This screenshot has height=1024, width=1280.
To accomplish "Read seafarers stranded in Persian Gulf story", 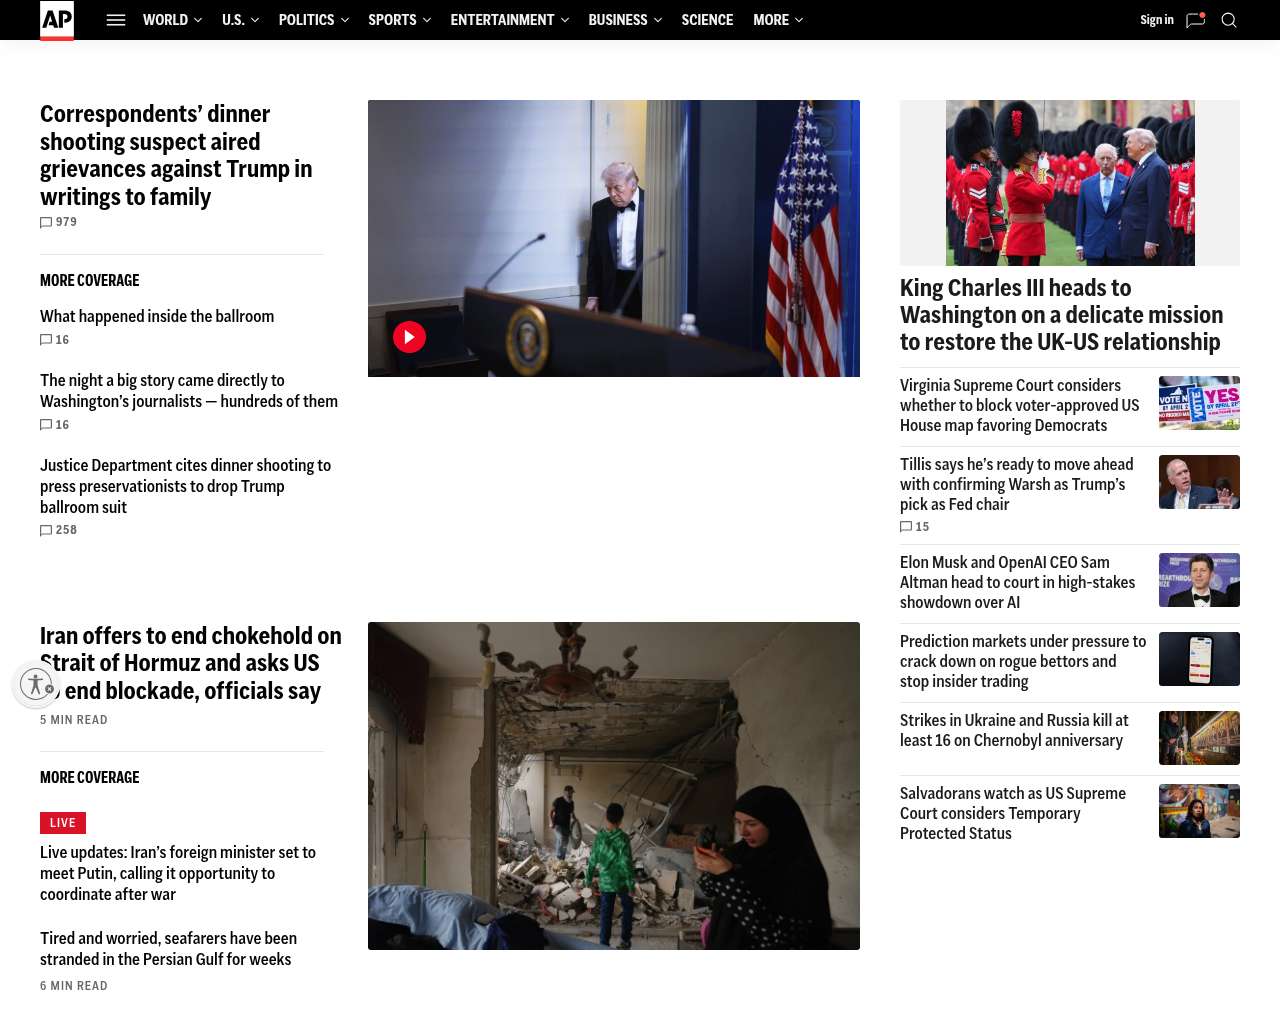I will click(x=168, y=949).
